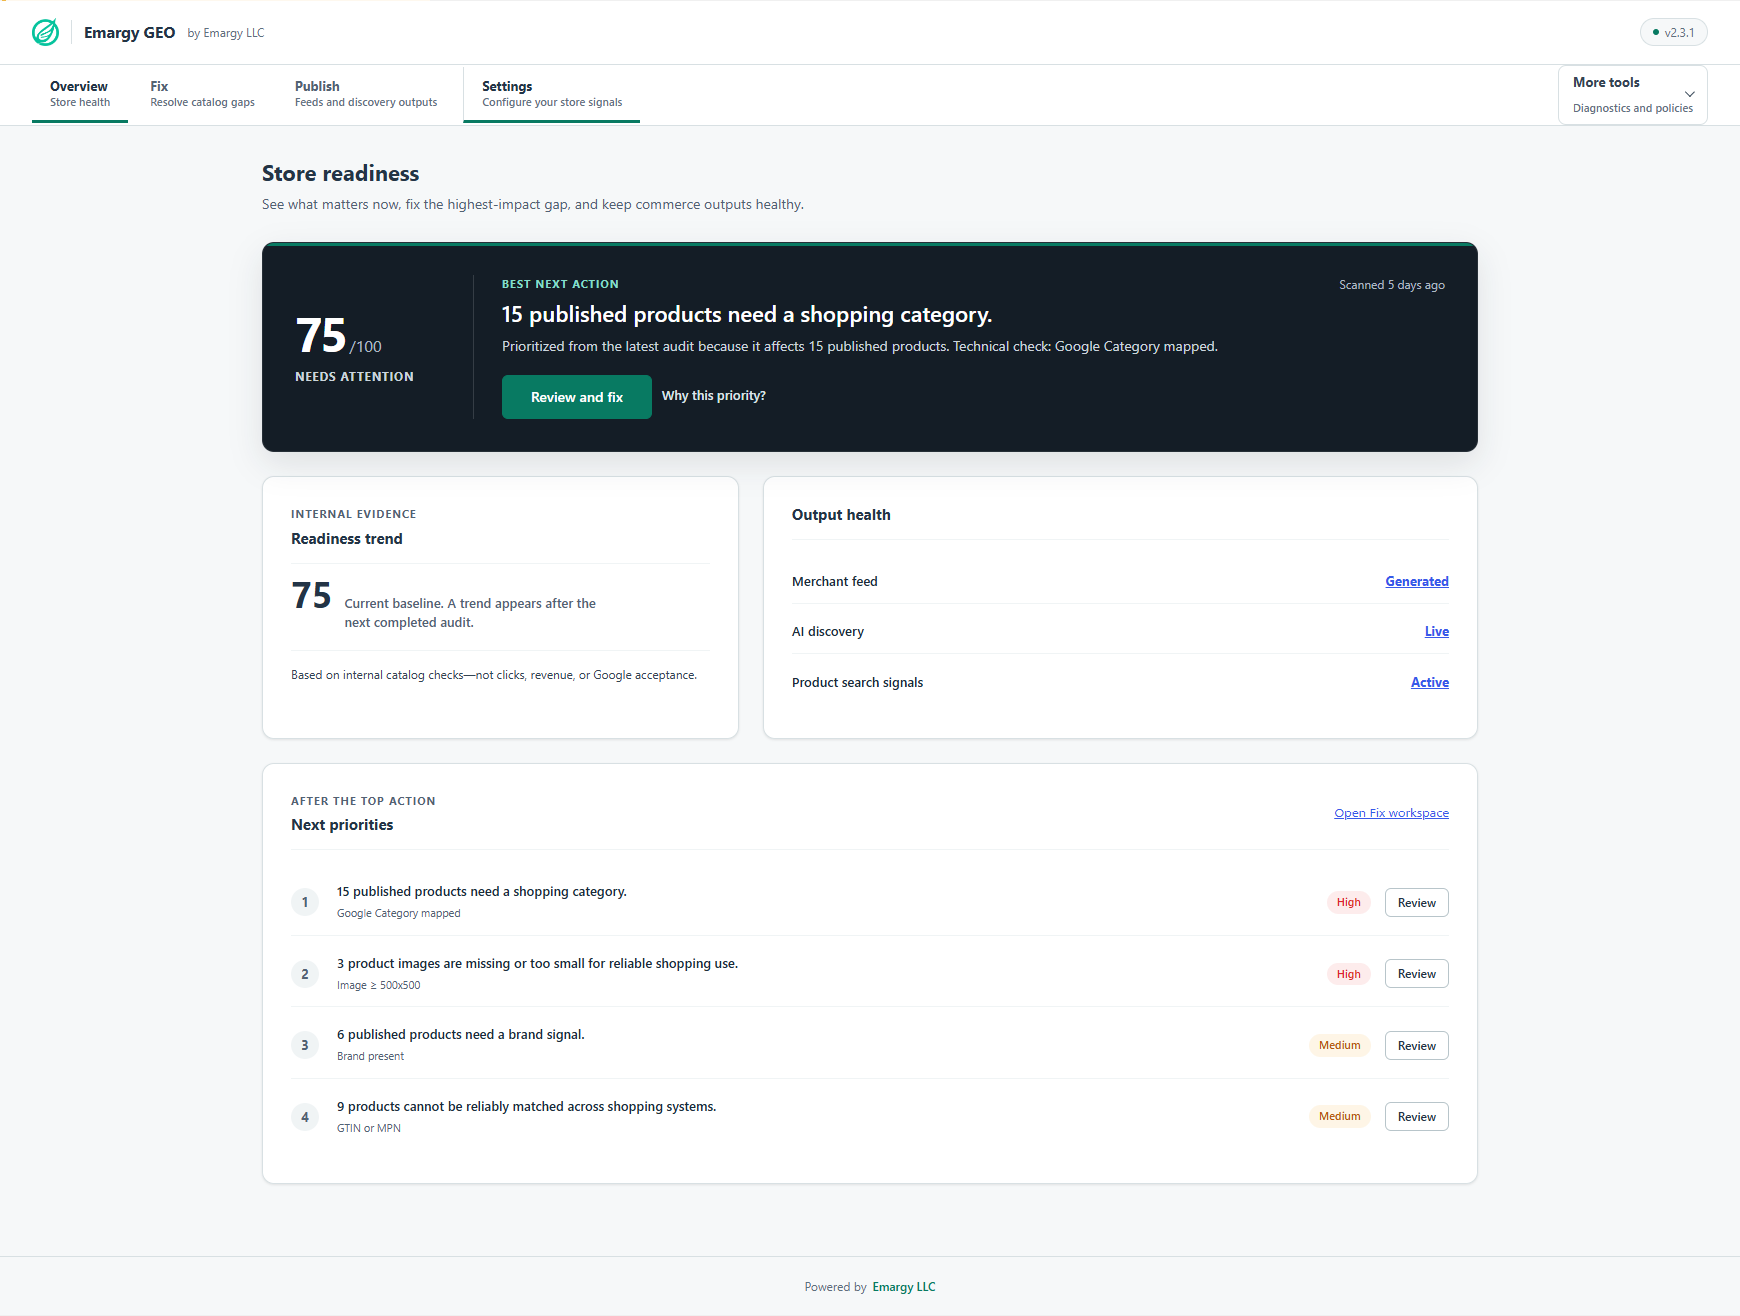Open Fix workspace link
The height and width of the screenshot is (1316, 1740).
pos(1391,813)
